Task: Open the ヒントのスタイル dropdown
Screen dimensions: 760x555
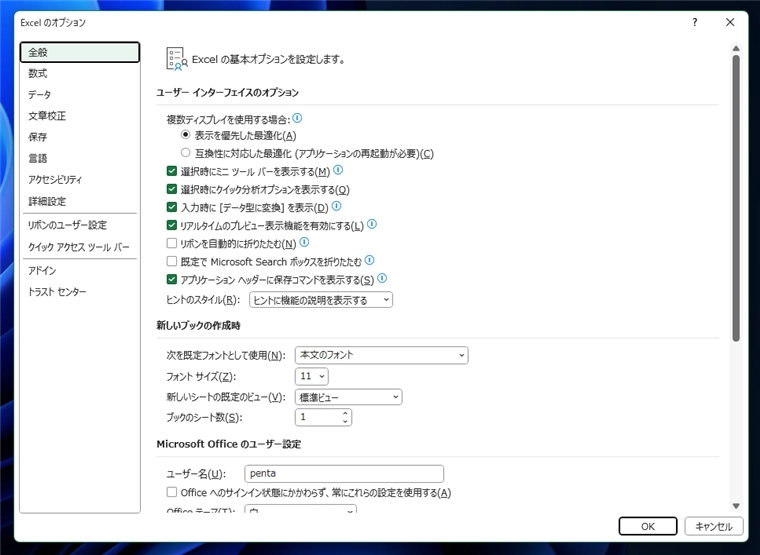Action: (x=321, y=300)
